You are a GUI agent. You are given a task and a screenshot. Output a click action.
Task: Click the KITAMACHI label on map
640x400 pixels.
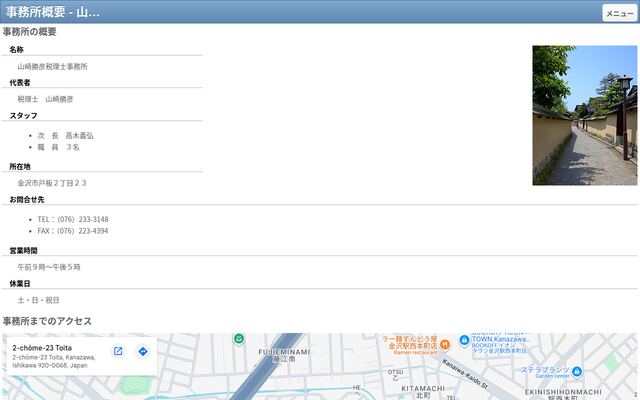click(x=423, y=388)
